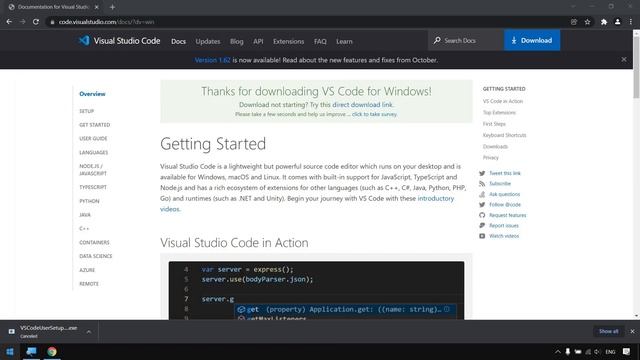640x360 pixels.
Task: Click the ENG language indicator in taskbar
Action: (610, 352)
